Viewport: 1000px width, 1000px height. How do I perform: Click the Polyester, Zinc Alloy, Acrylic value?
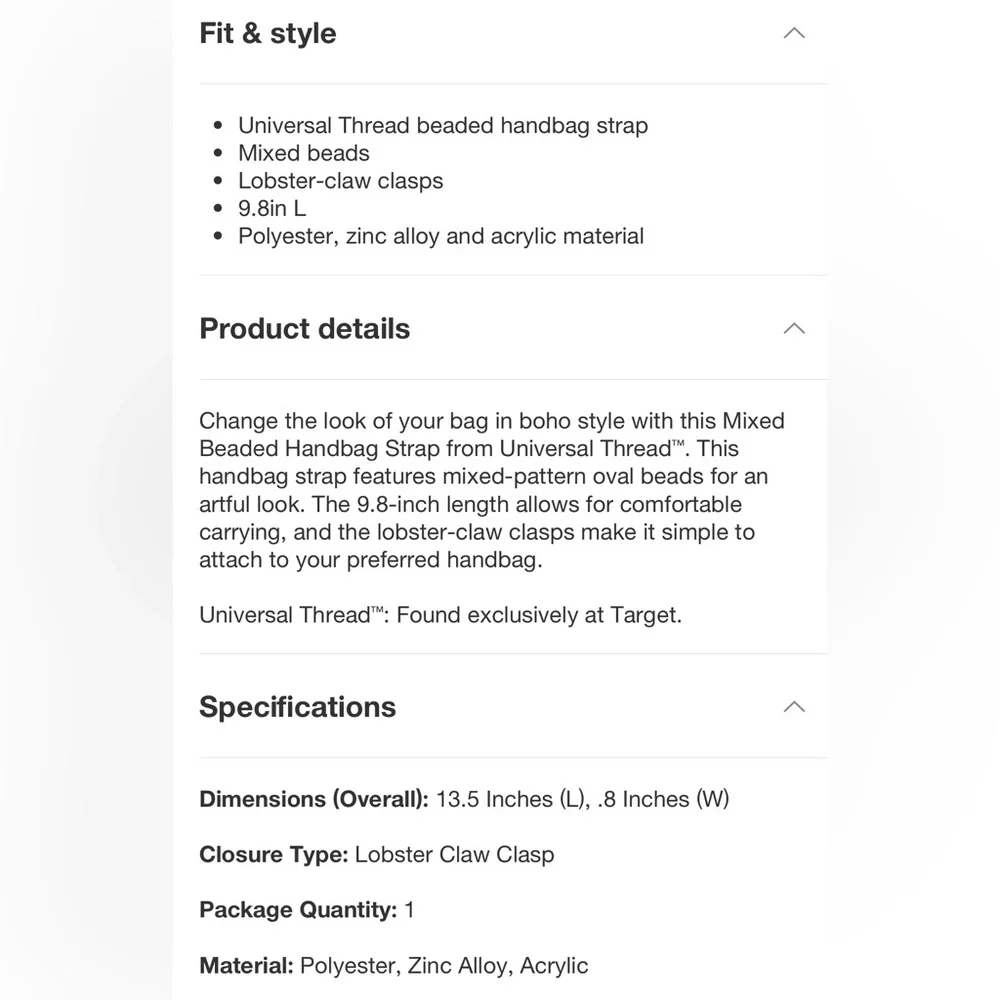[x=444, y=965]
